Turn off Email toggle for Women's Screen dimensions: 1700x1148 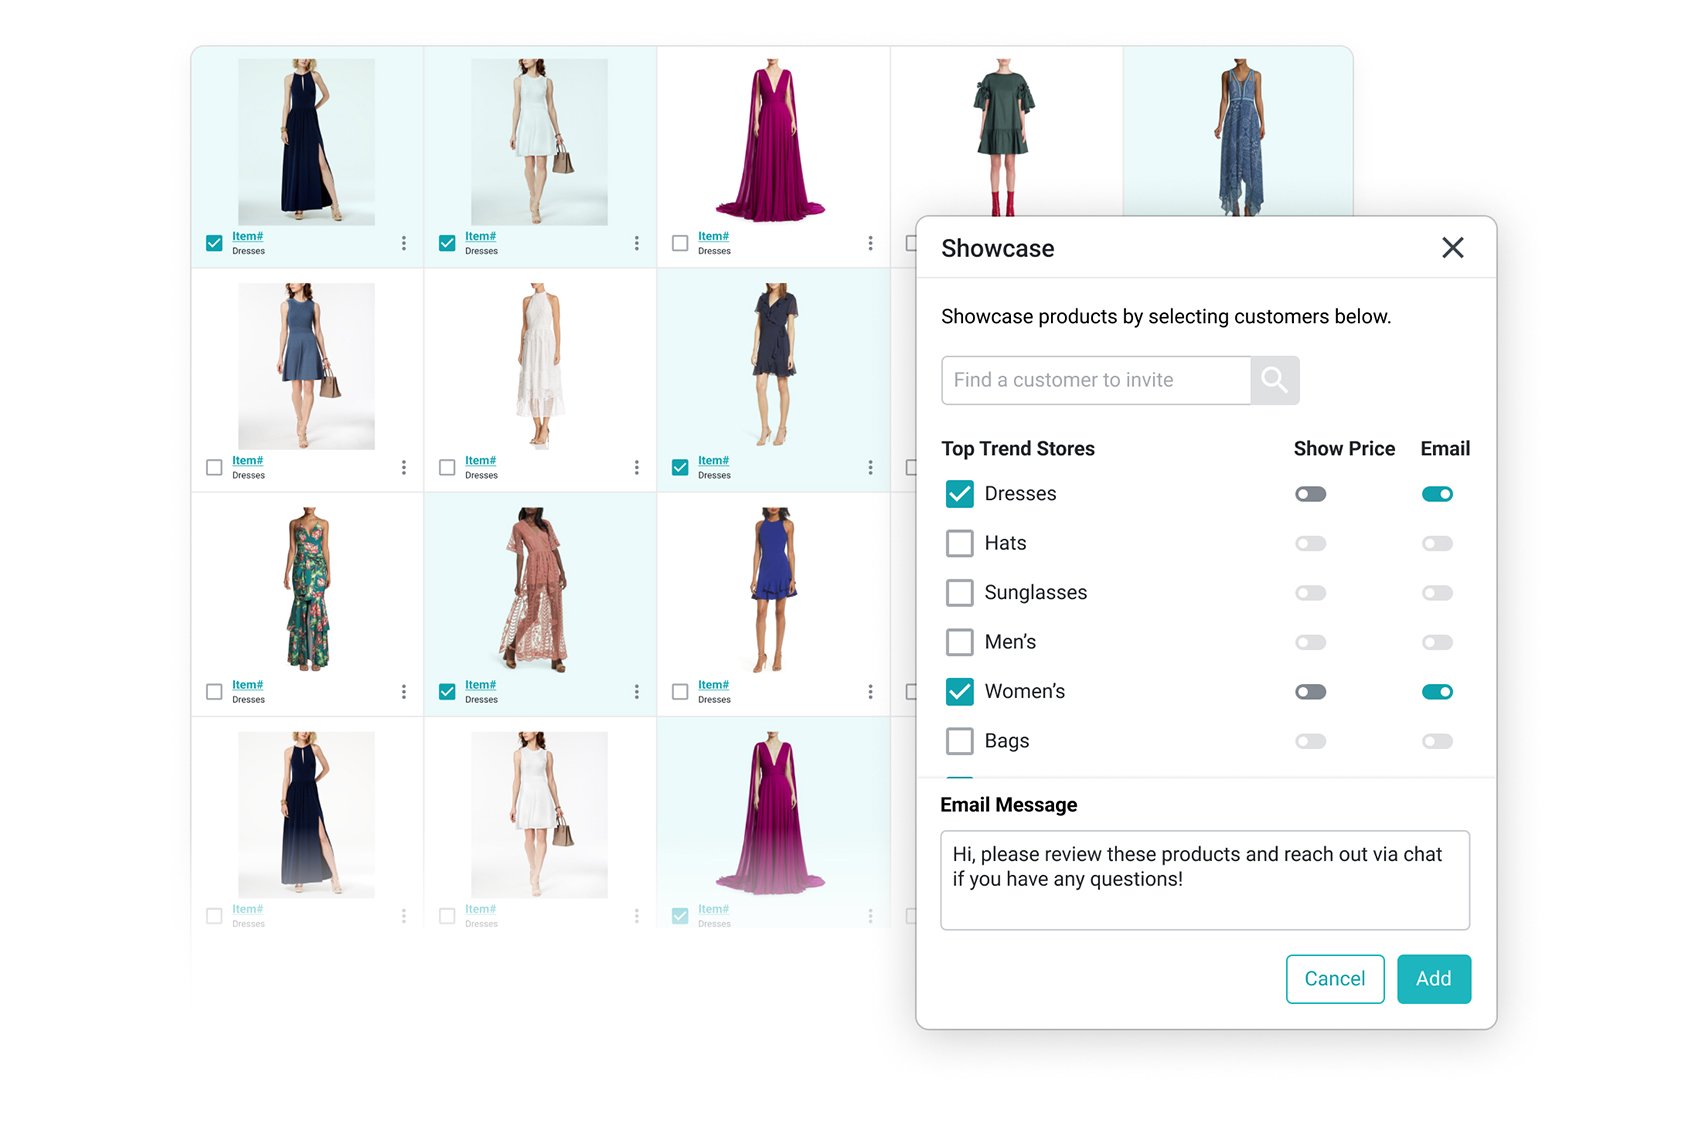tap(1437, 692)
